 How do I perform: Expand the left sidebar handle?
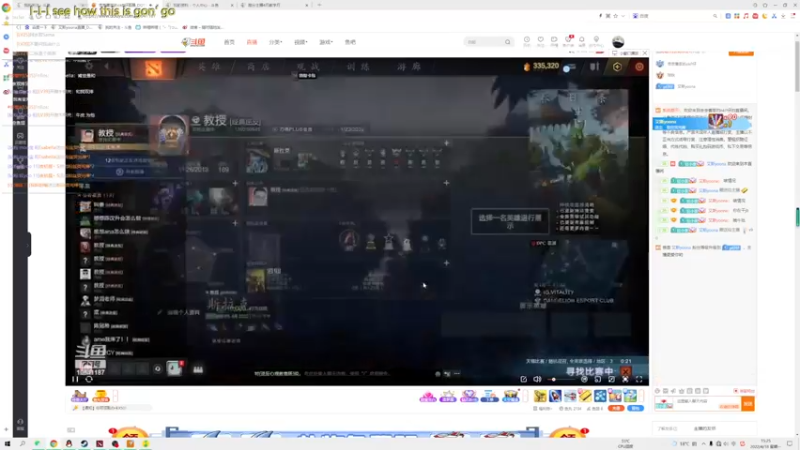[x=29, y=244]
